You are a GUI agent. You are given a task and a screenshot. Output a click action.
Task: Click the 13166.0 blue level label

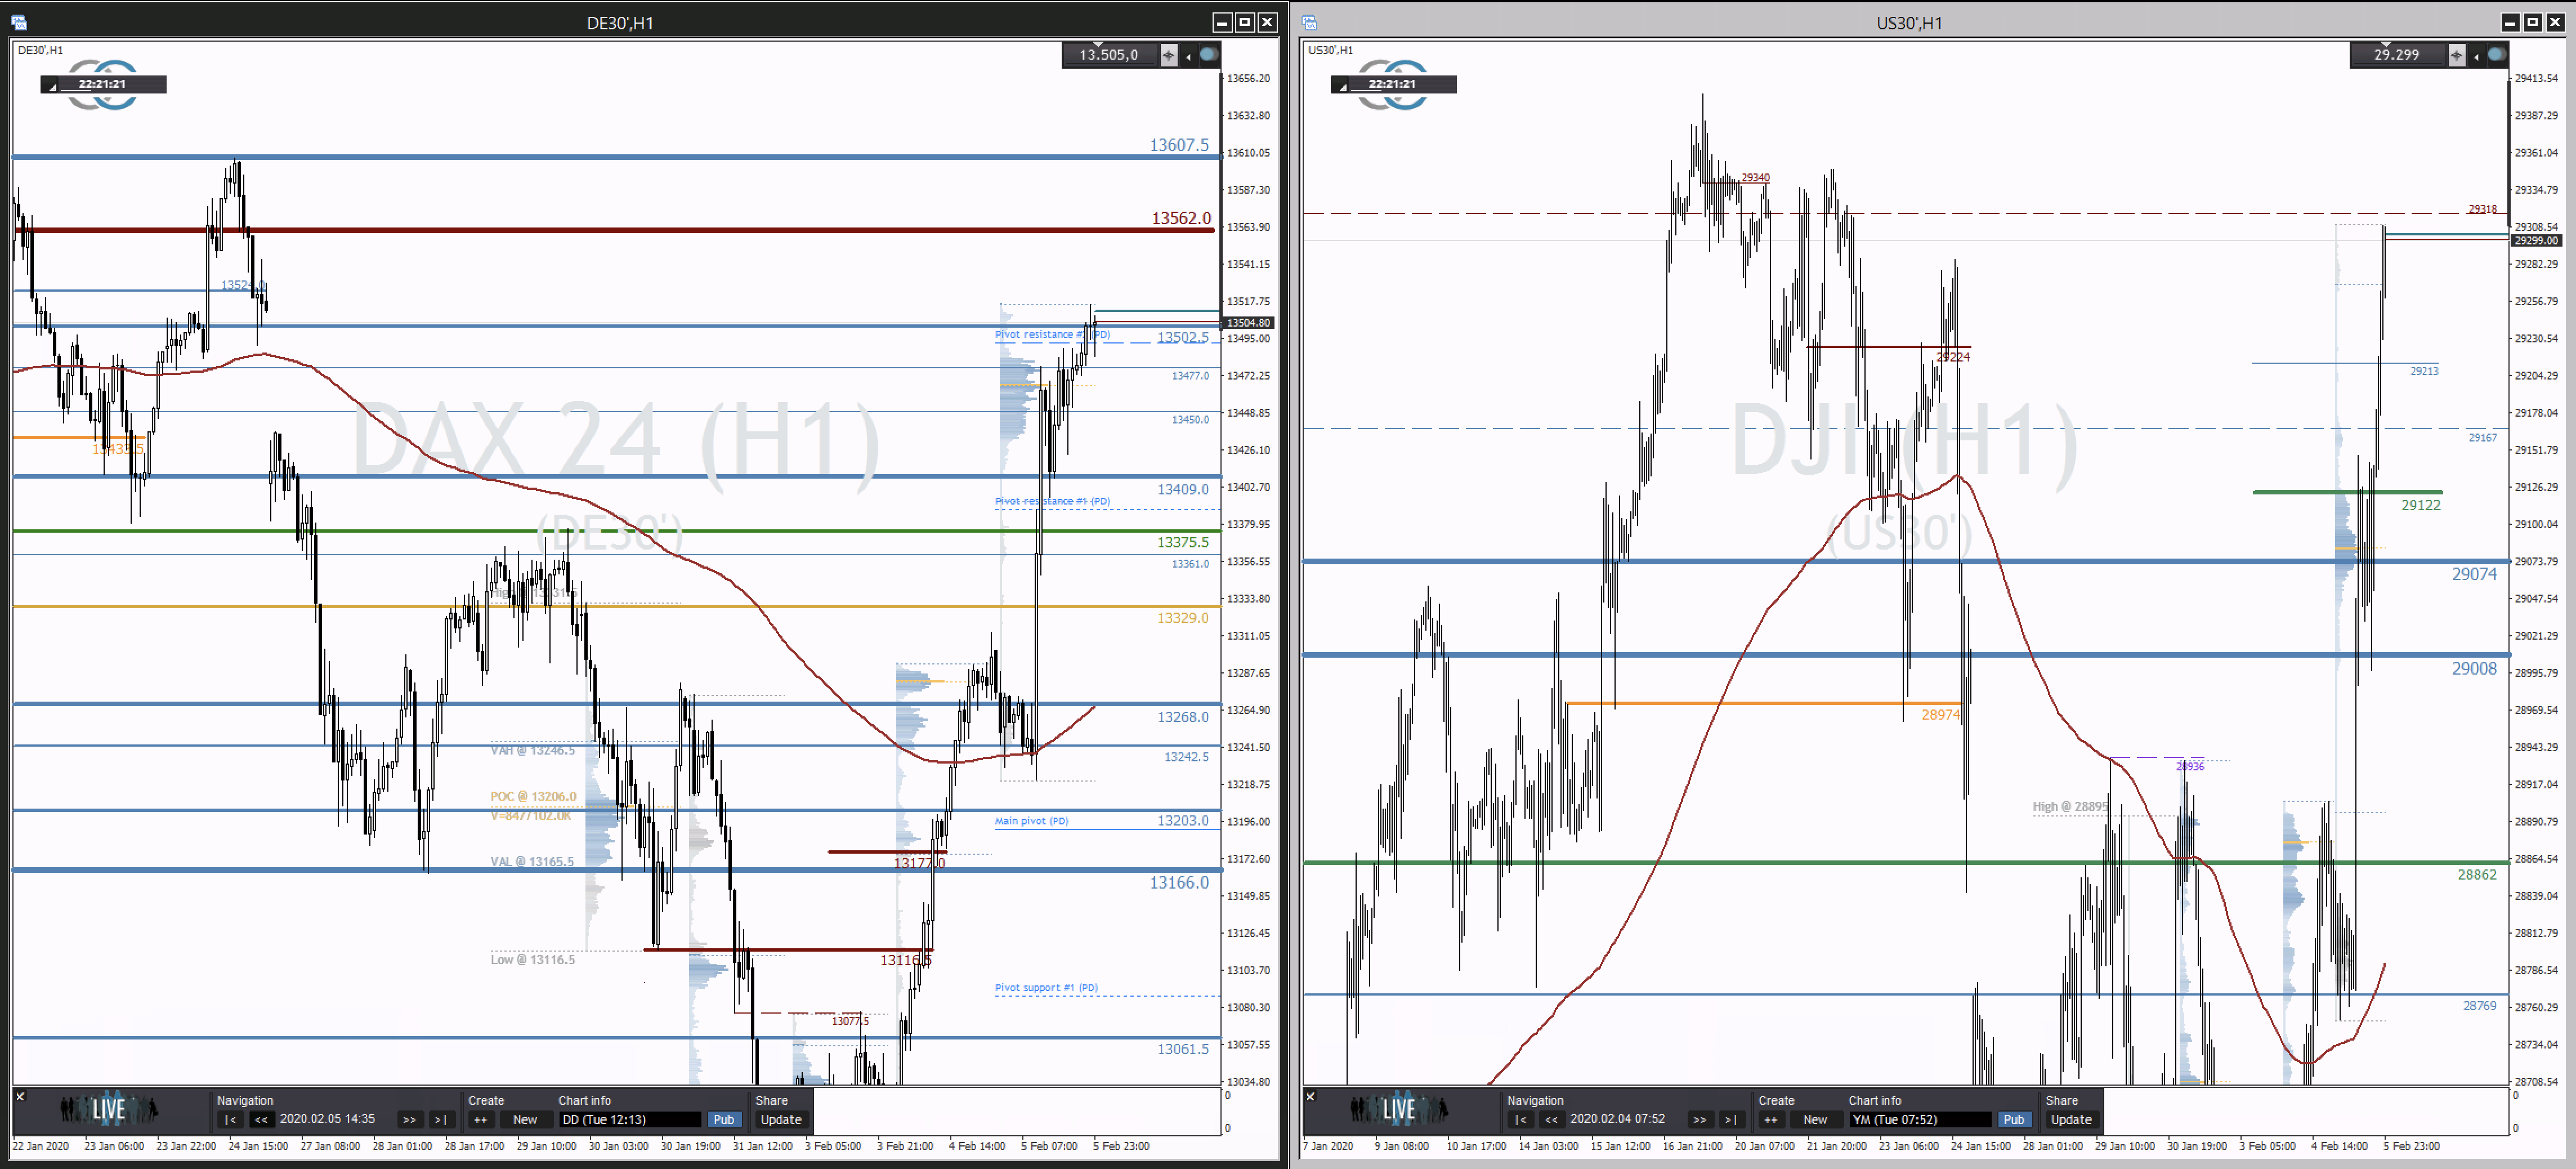click(x=1179, y=882)
